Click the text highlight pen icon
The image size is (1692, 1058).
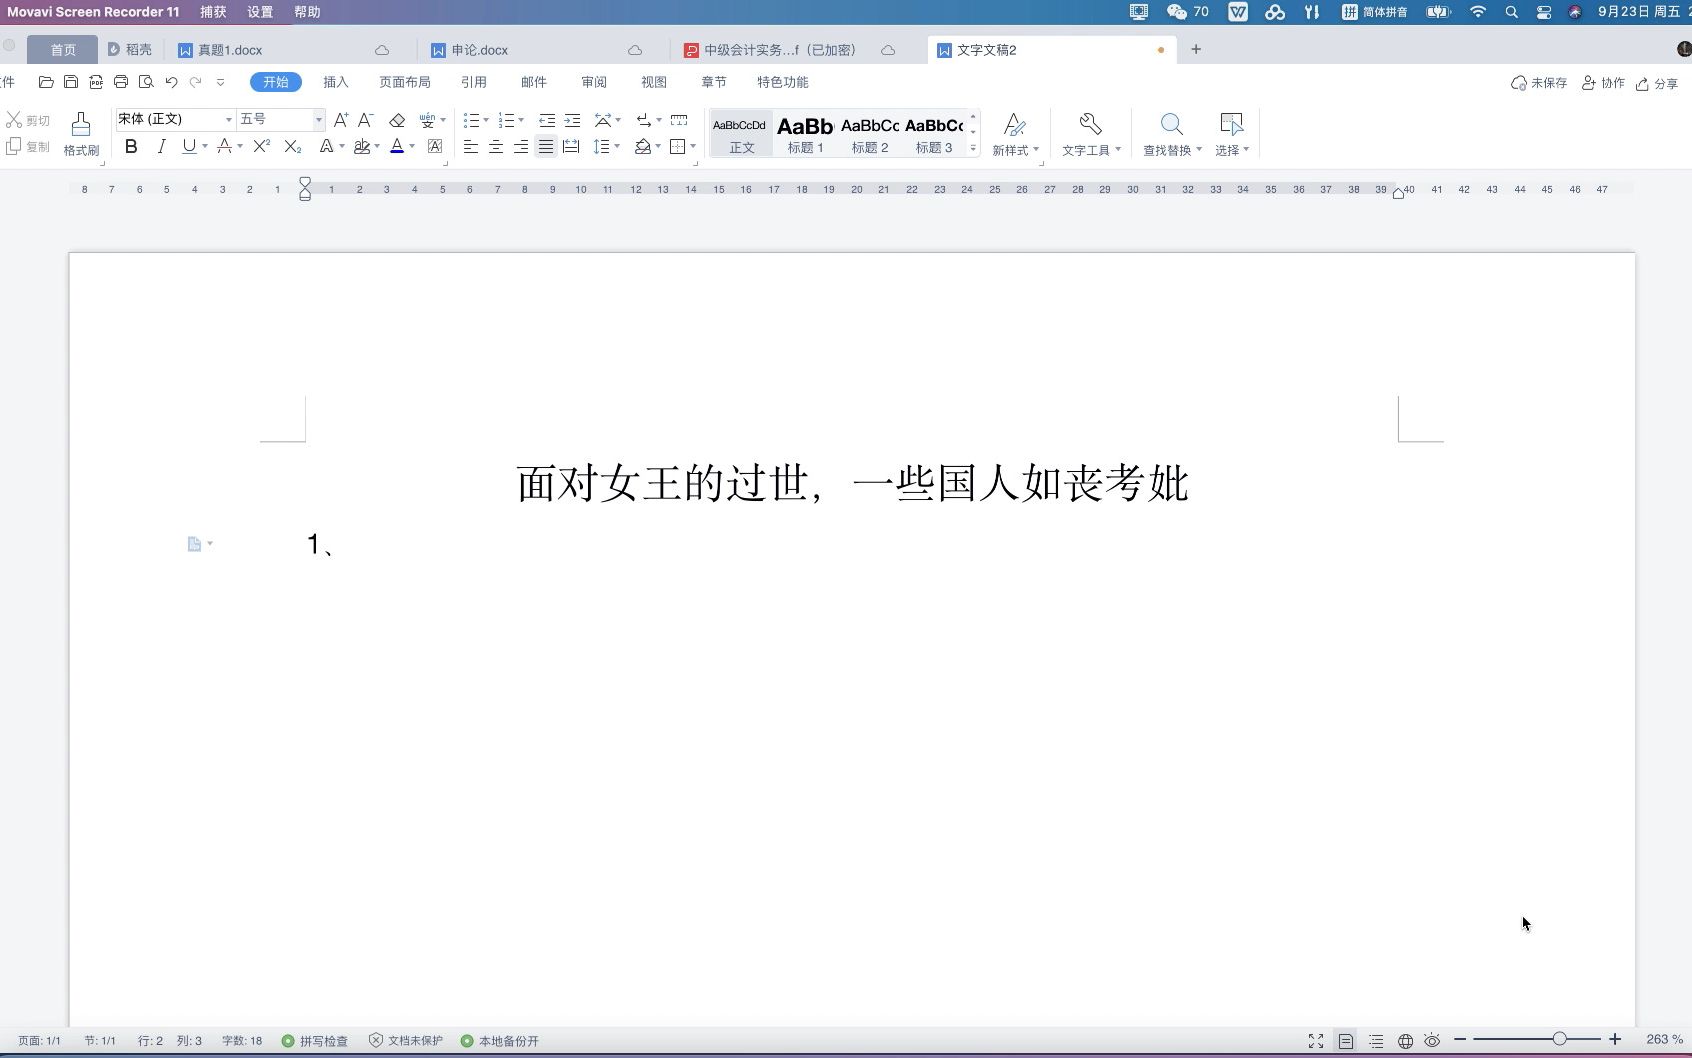pyautogui.click(x=361, y=147)
